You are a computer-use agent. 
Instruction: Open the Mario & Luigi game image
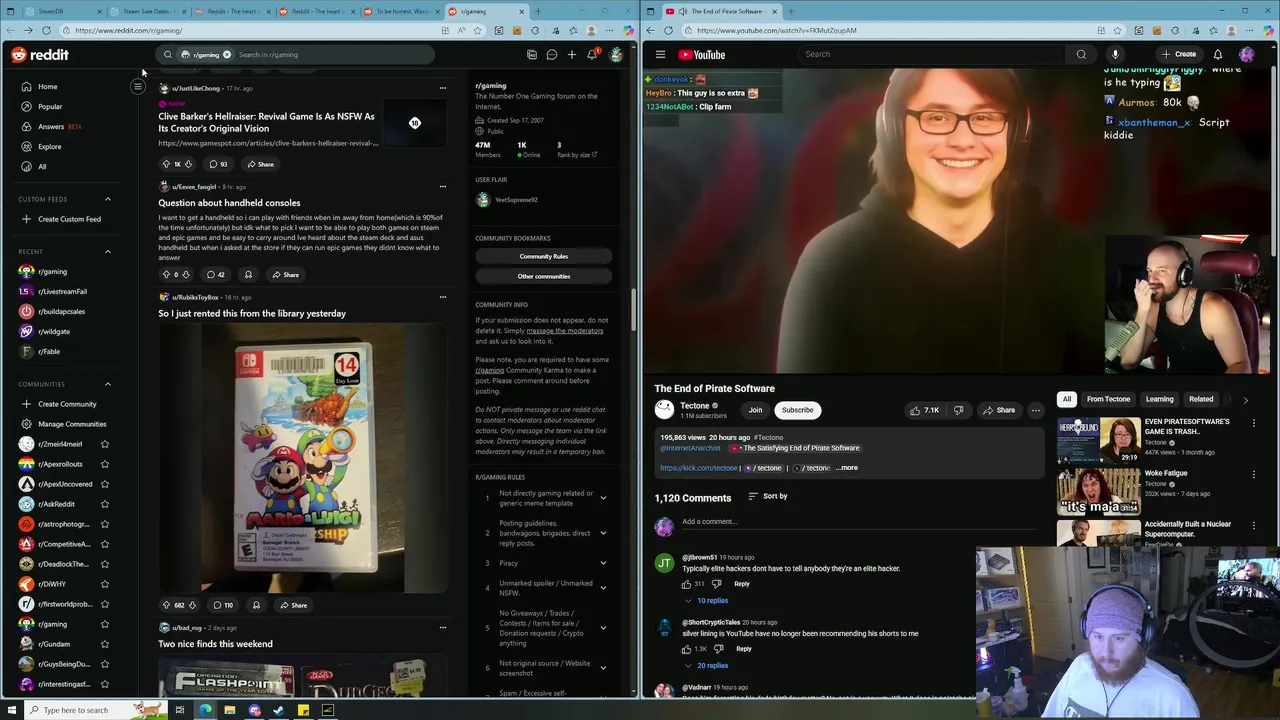[304, 458]
